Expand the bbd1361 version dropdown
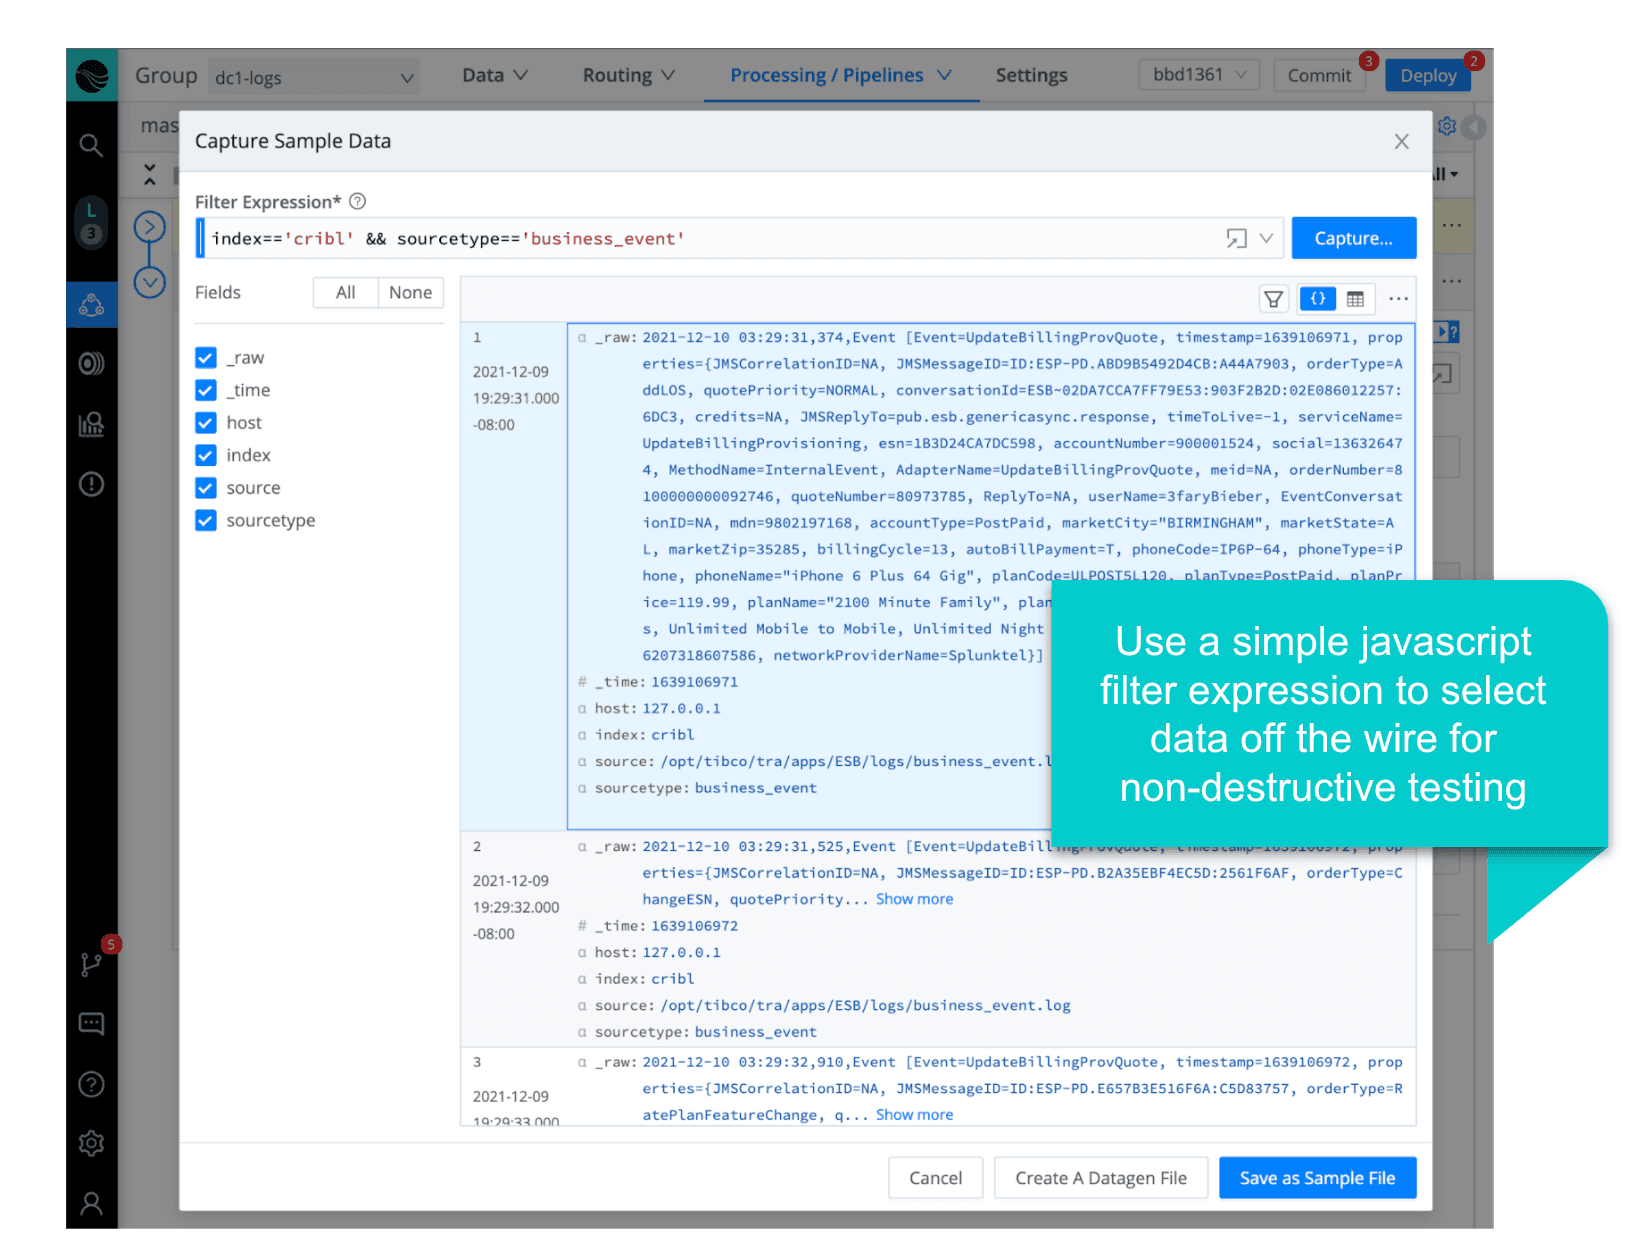This screenshot has height=1246, width=1634. tap(1198, 75)
